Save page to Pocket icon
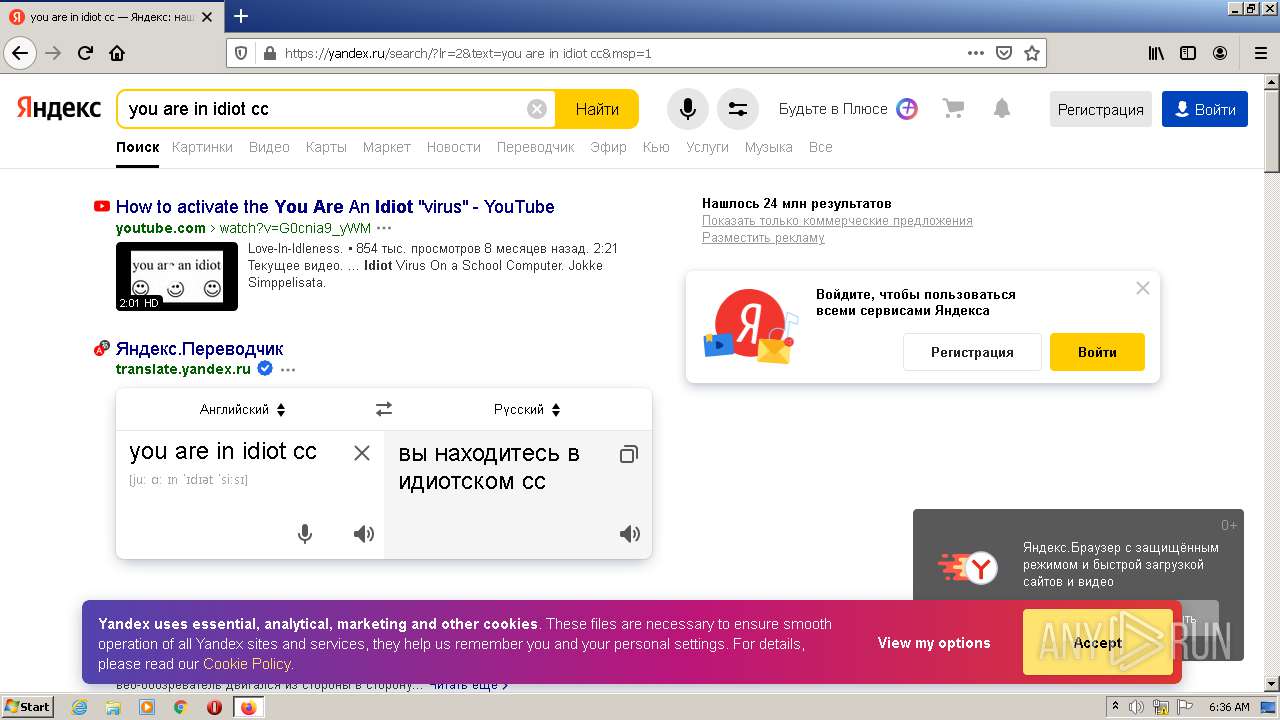Viewport: 1280px width, 720px height. tap(1004, 53)
